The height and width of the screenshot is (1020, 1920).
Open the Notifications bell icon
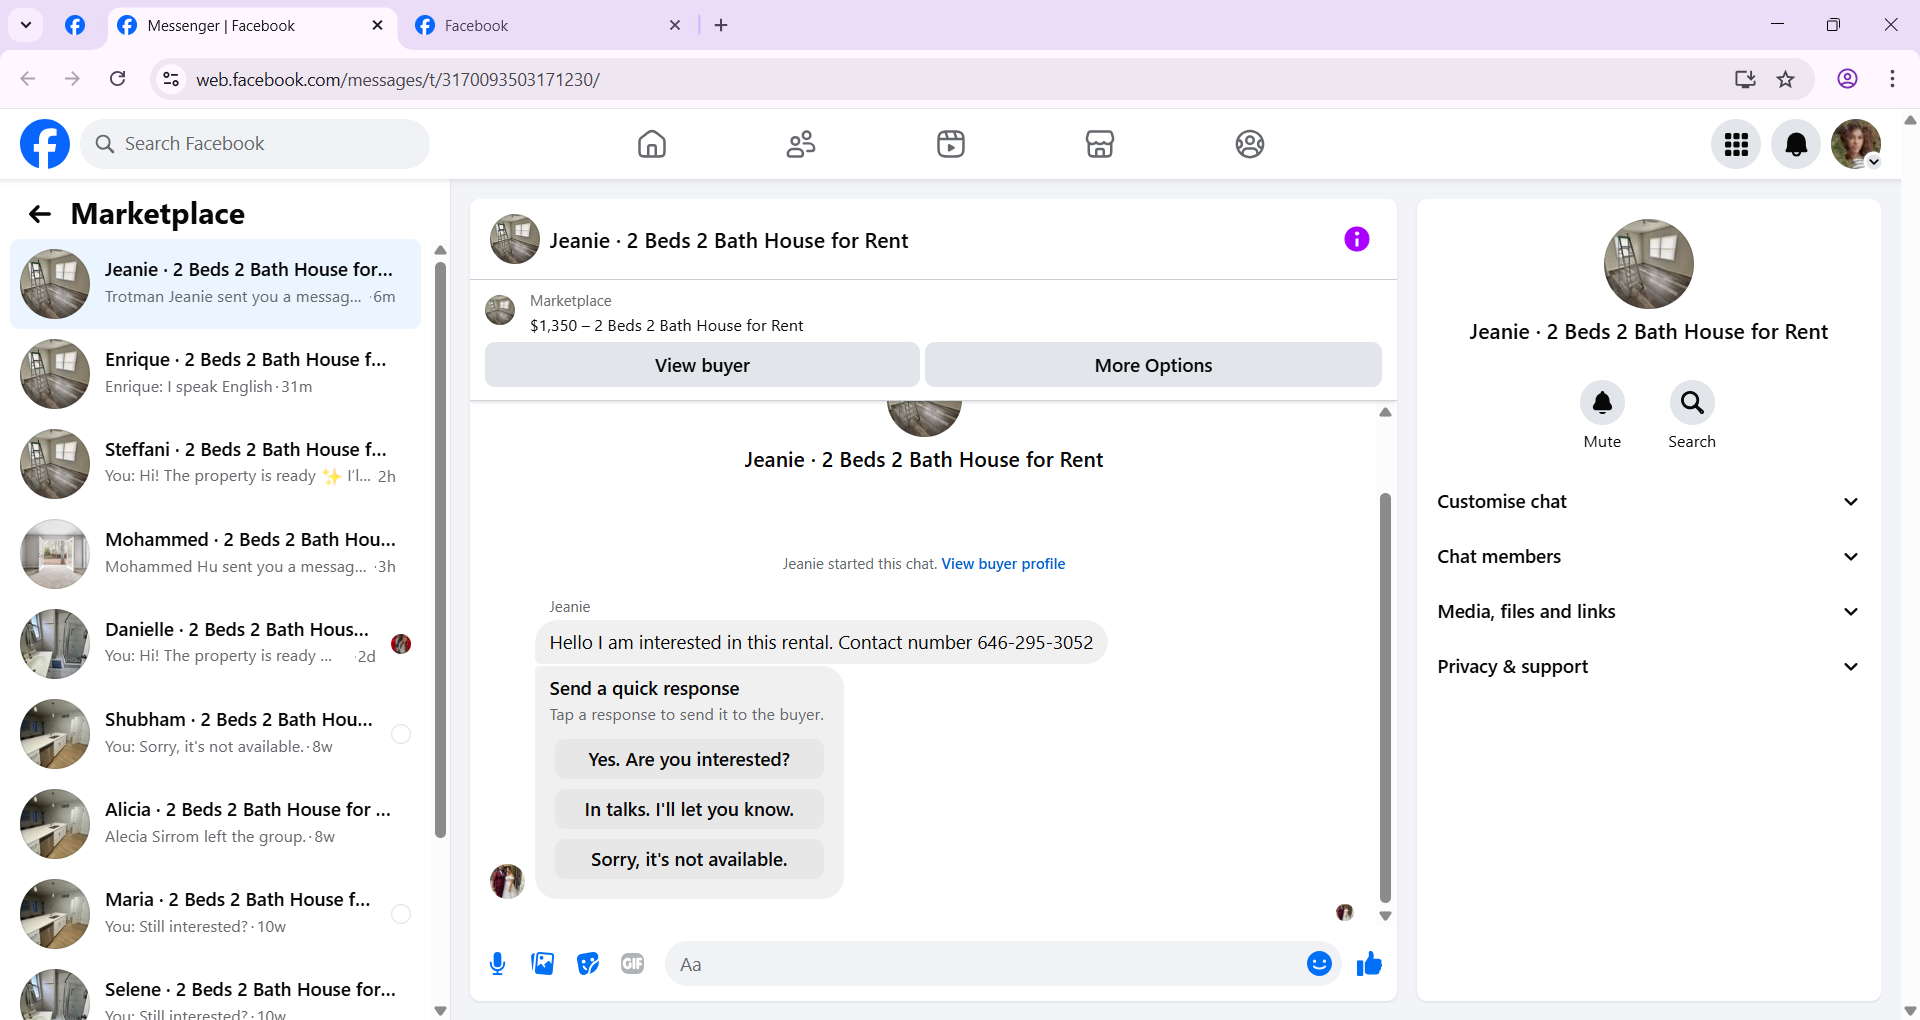(1796, 144)
